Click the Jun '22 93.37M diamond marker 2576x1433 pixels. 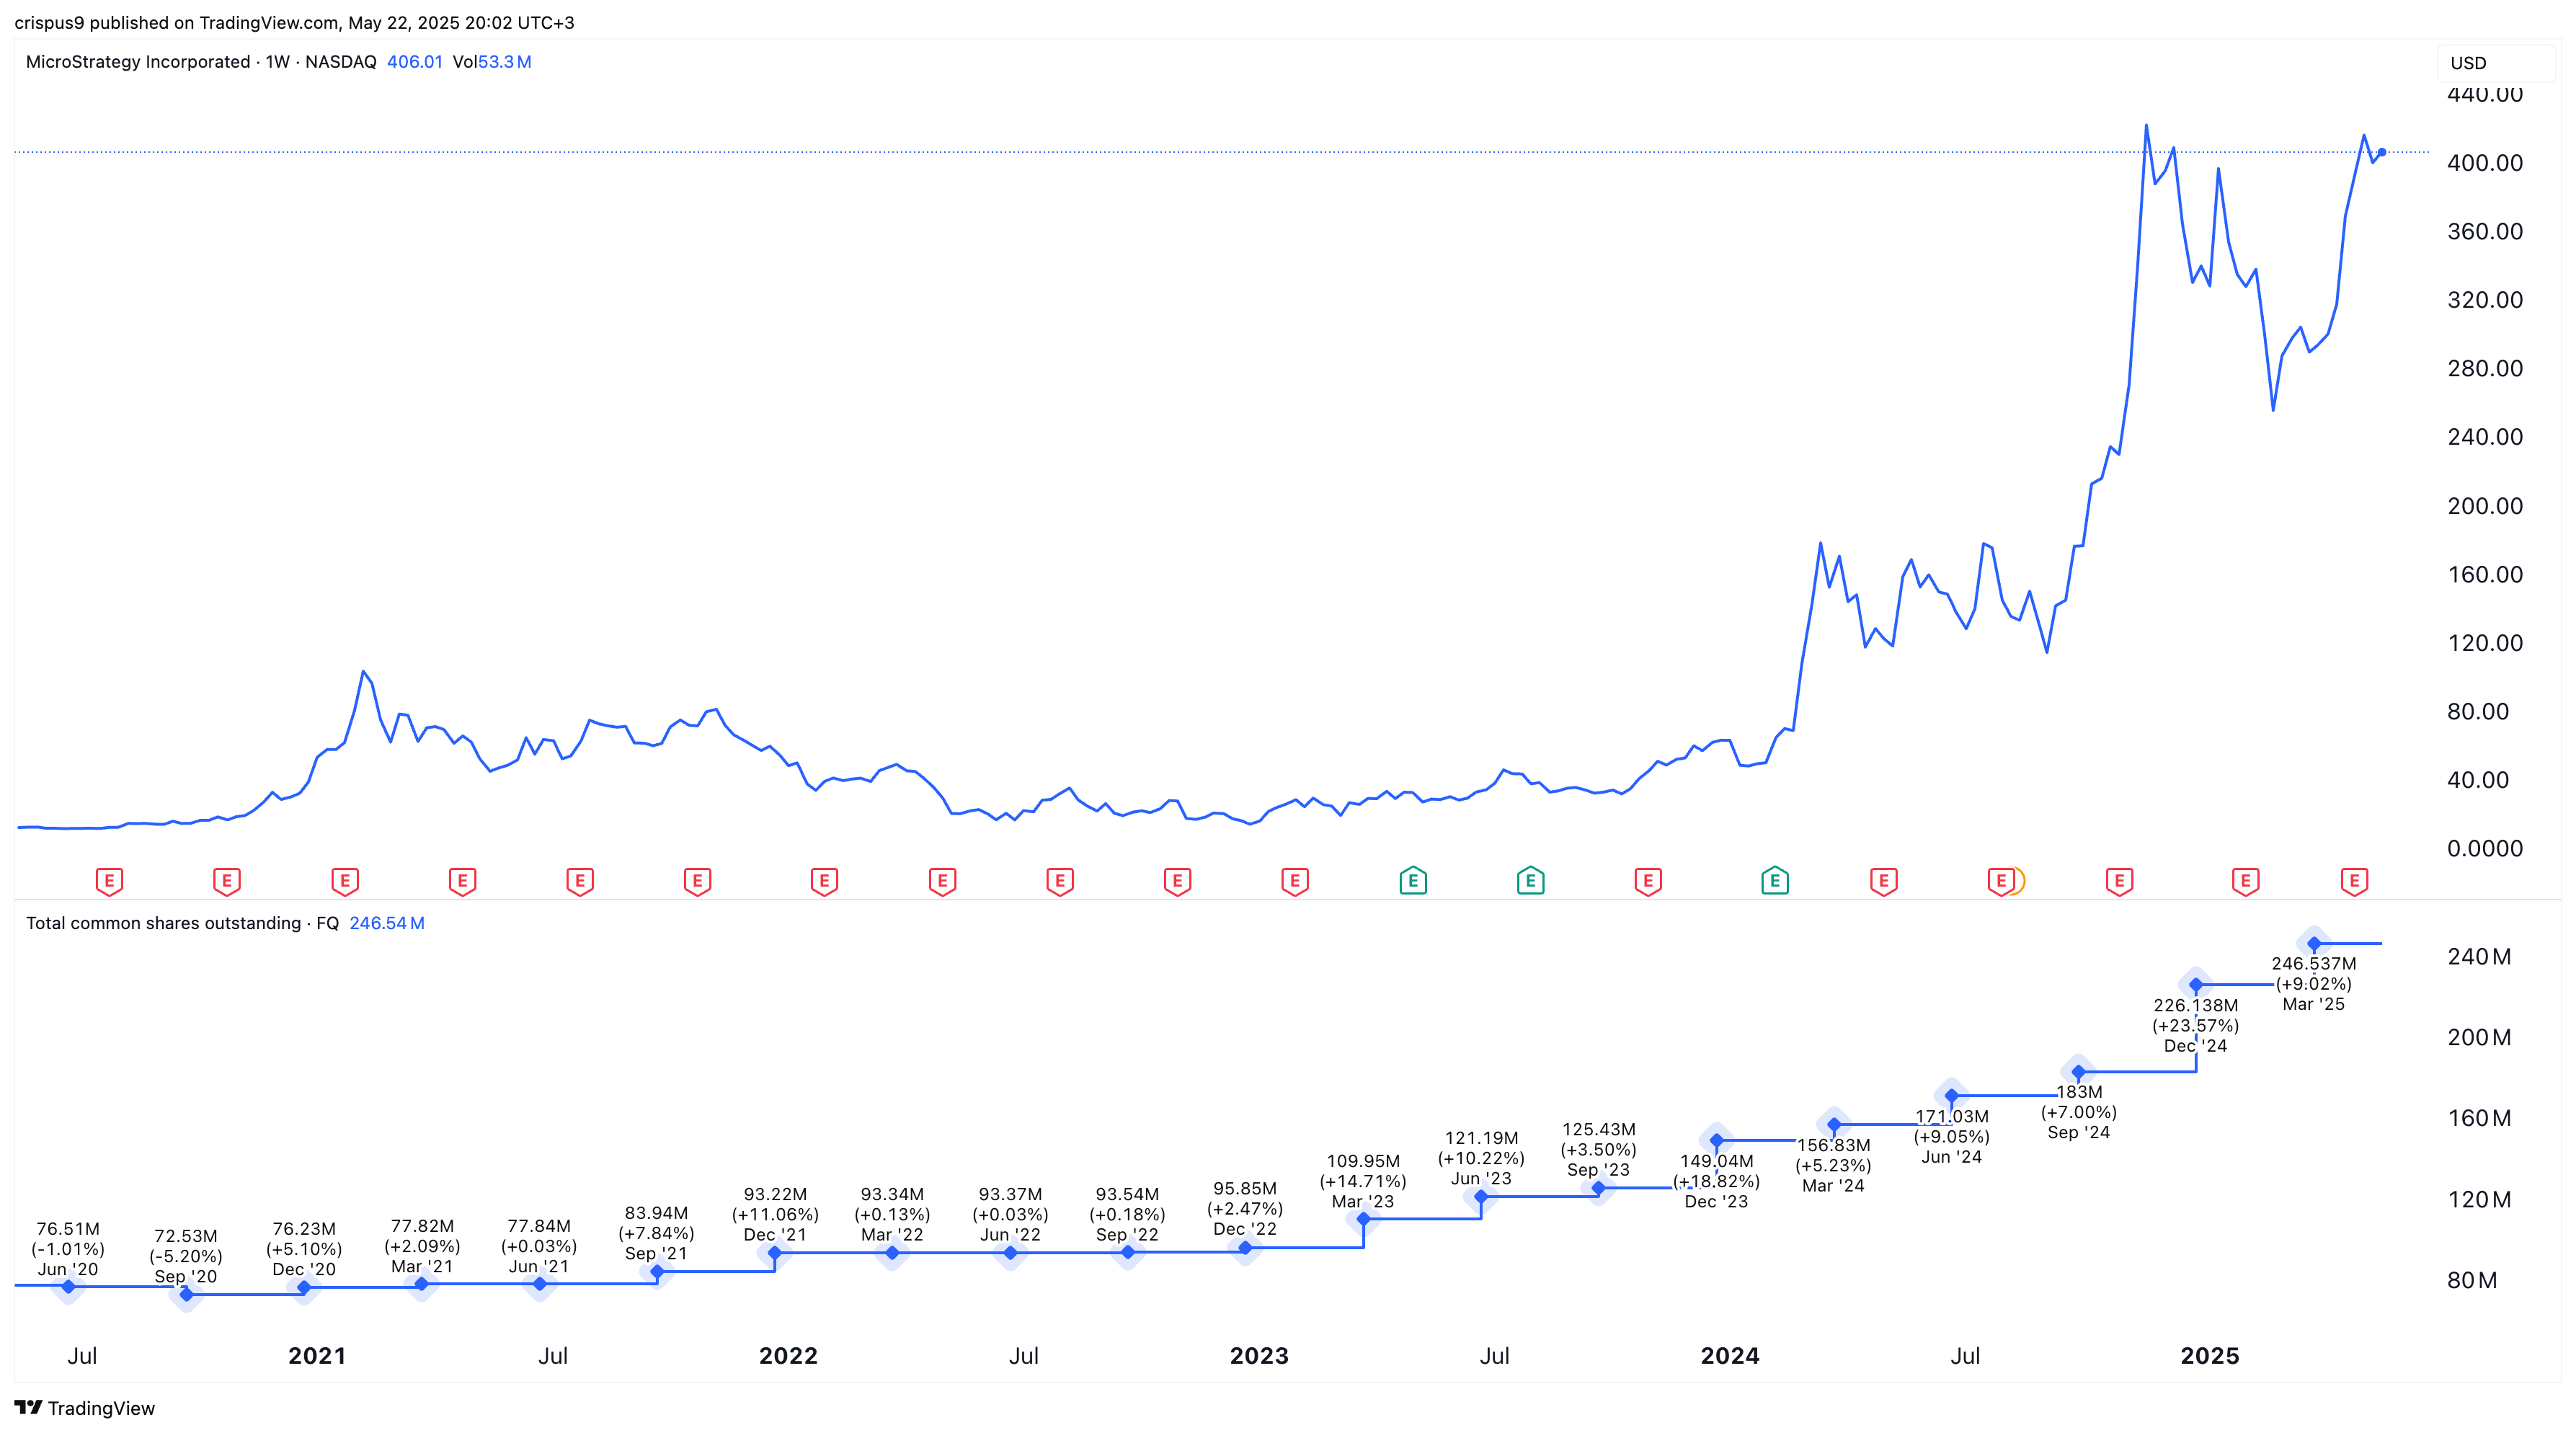(x=1010, y=1253)
